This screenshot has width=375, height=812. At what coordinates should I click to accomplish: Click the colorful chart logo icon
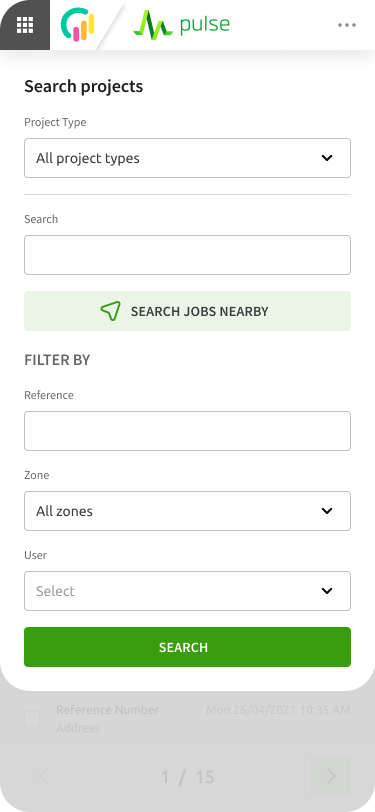click(x=78, y=24)
